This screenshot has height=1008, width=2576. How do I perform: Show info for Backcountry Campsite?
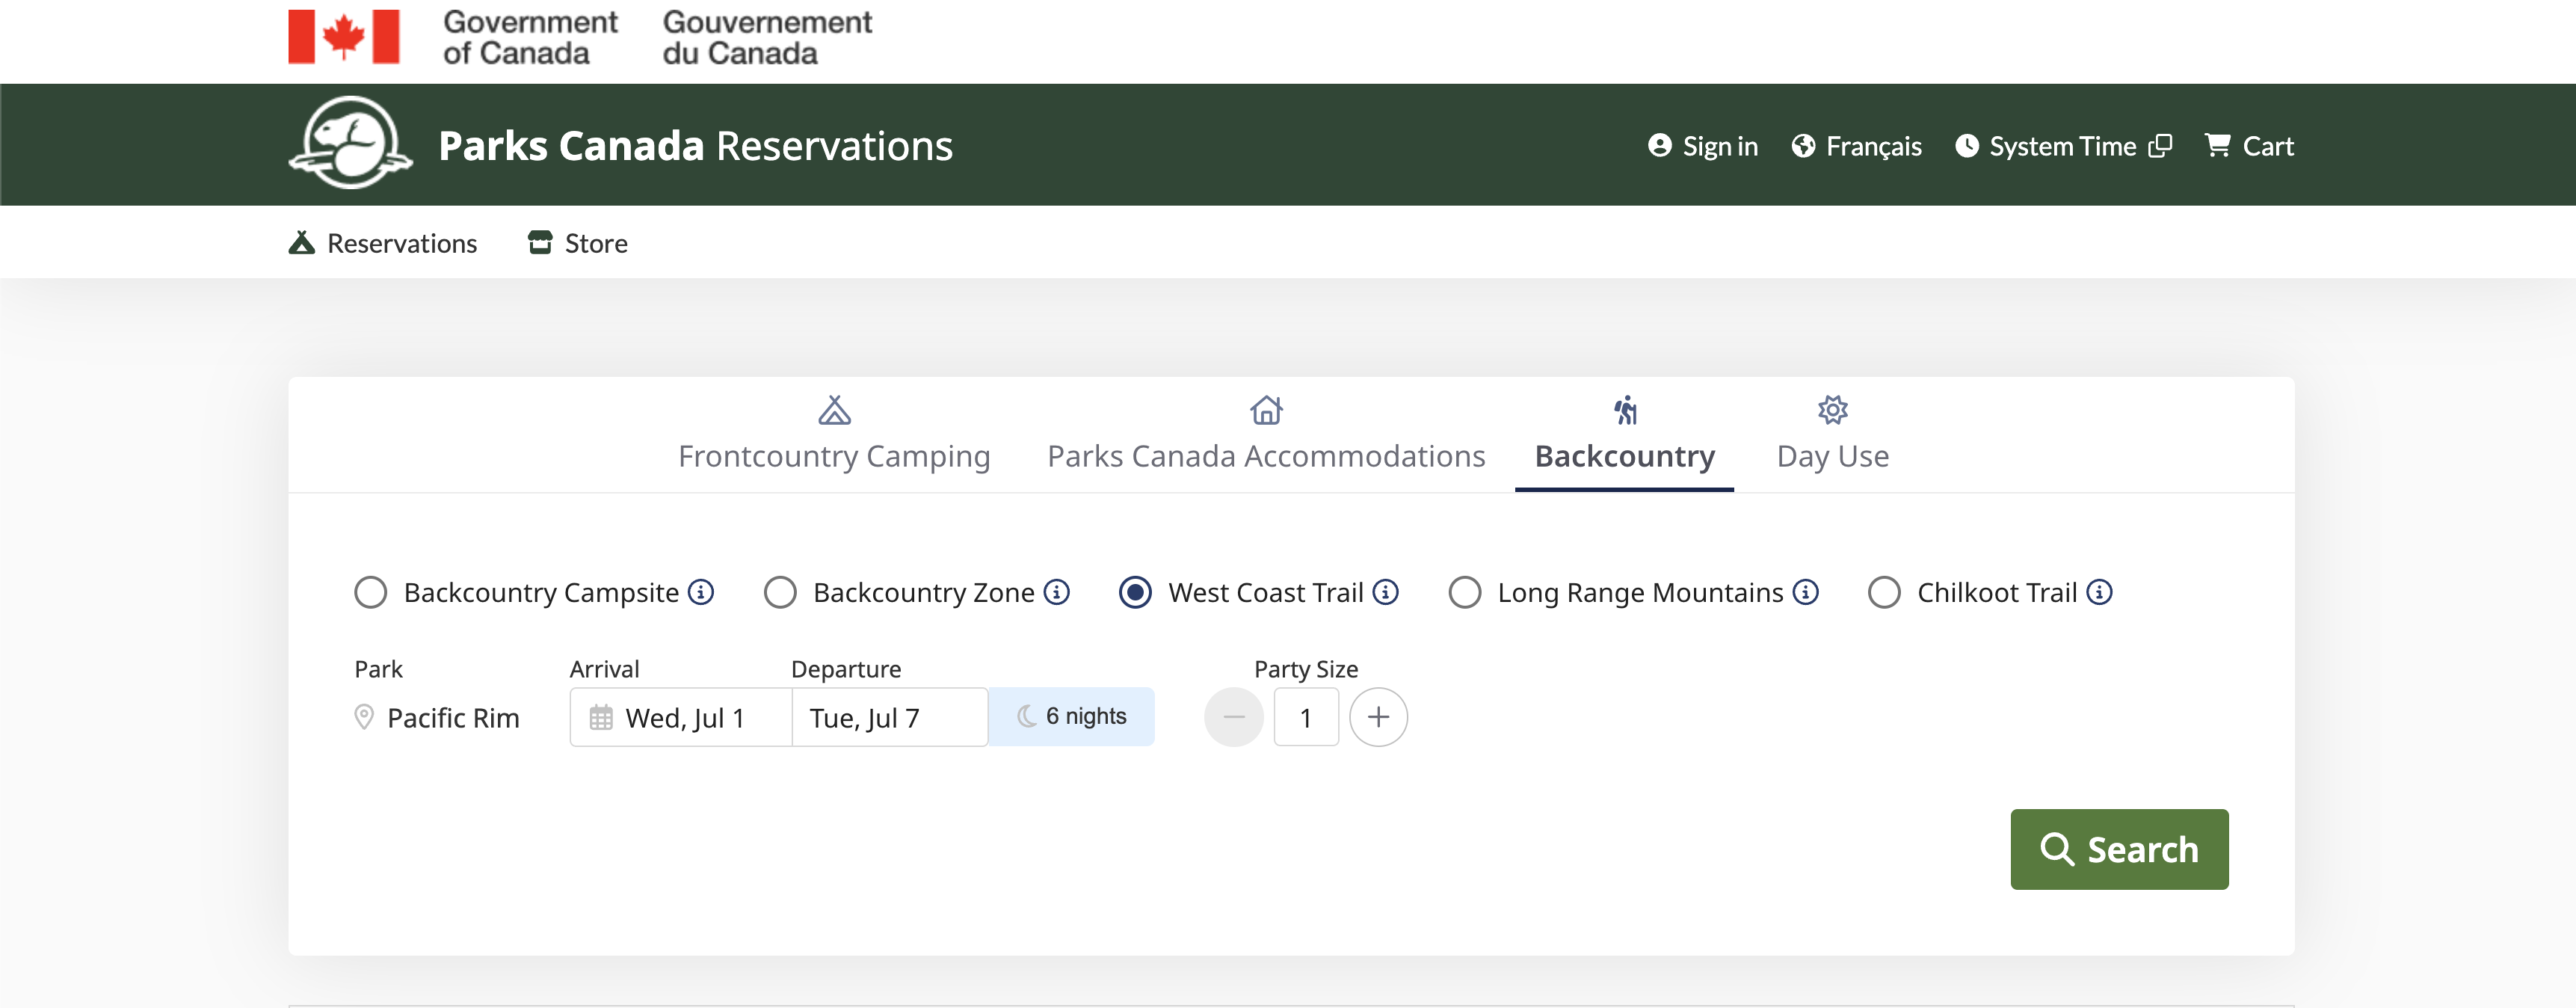pos(701,592)
